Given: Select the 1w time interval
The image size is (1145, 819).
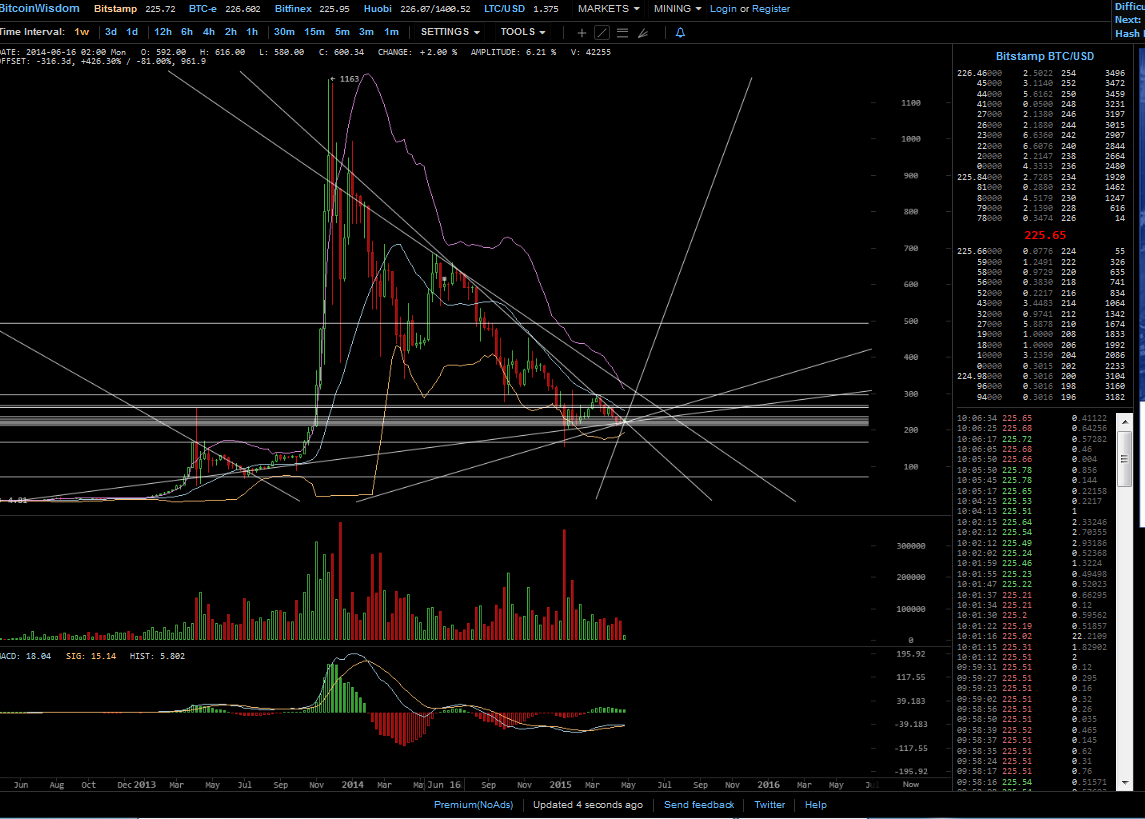Looking at the screenshot, I should pos(82,32).
